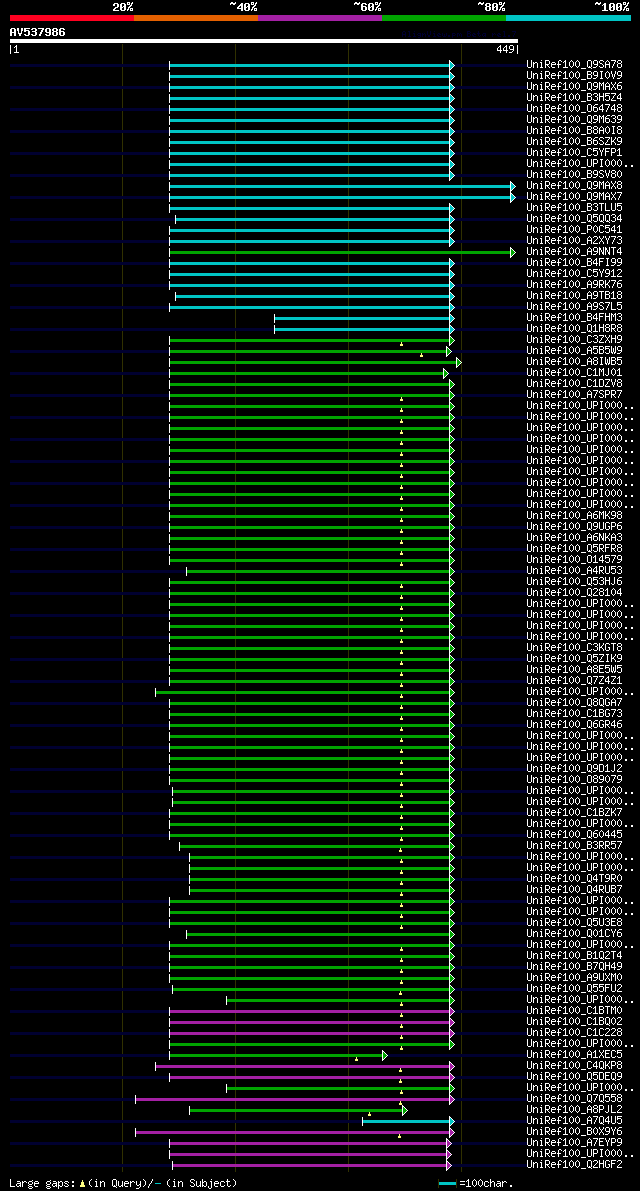
Task: Select the UniRef100_A7SPR7 label
Action: click(574, 395)
